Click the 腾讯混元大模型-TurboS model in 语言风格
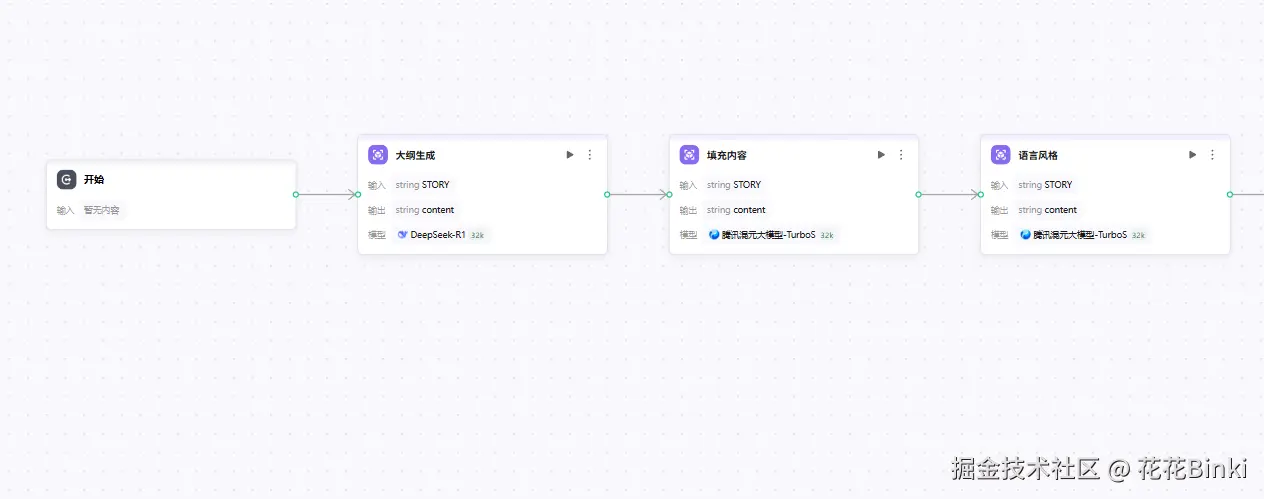1264x499 pixels. click(x=1080, y=235)
